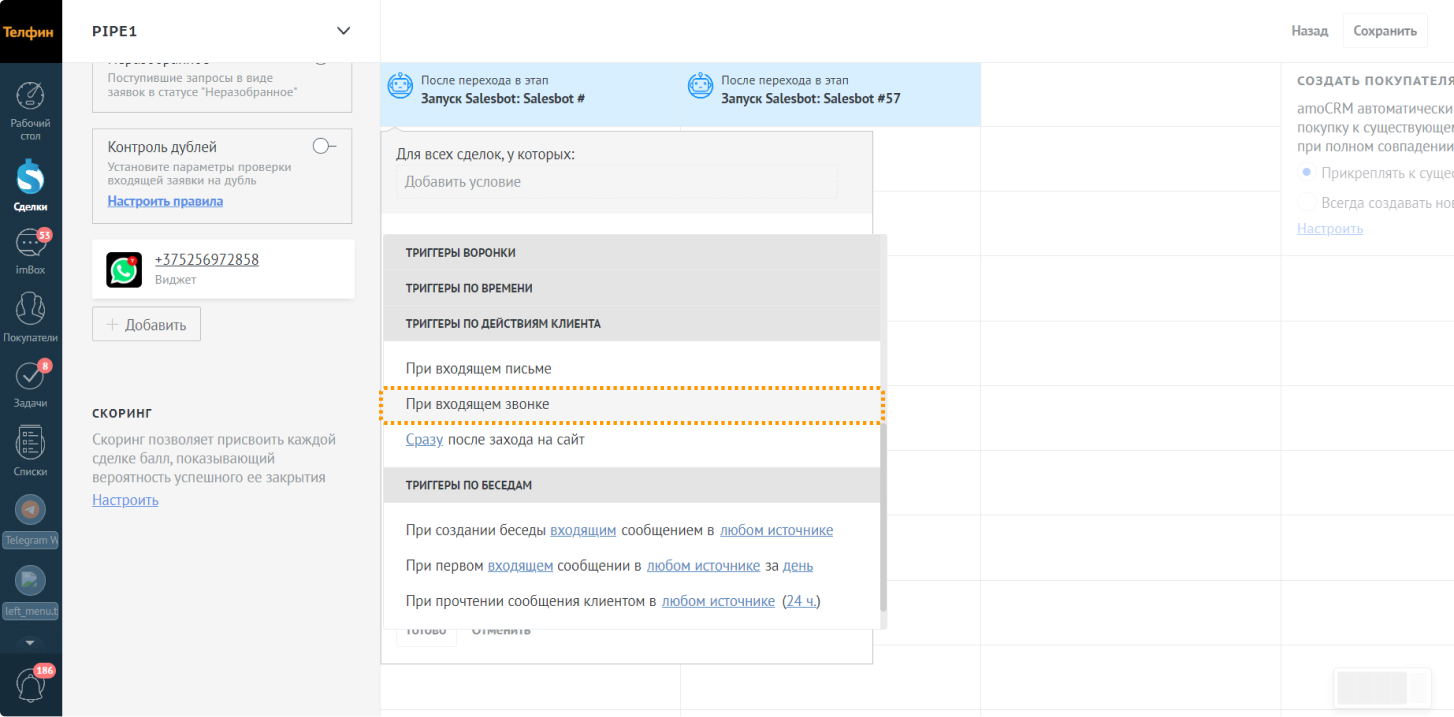The height and width of the screenshot is (717, 1454).
Task: Click the Сохранить button
Action: pos(1384,31)
